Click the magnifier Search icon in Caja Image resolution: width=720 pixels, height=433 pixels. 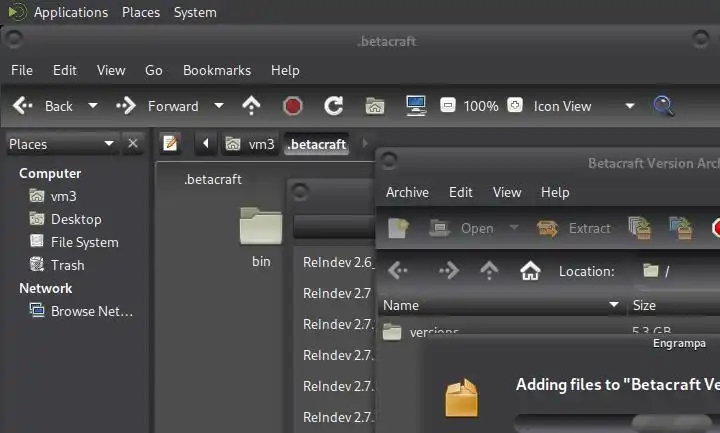coord(664,106)
